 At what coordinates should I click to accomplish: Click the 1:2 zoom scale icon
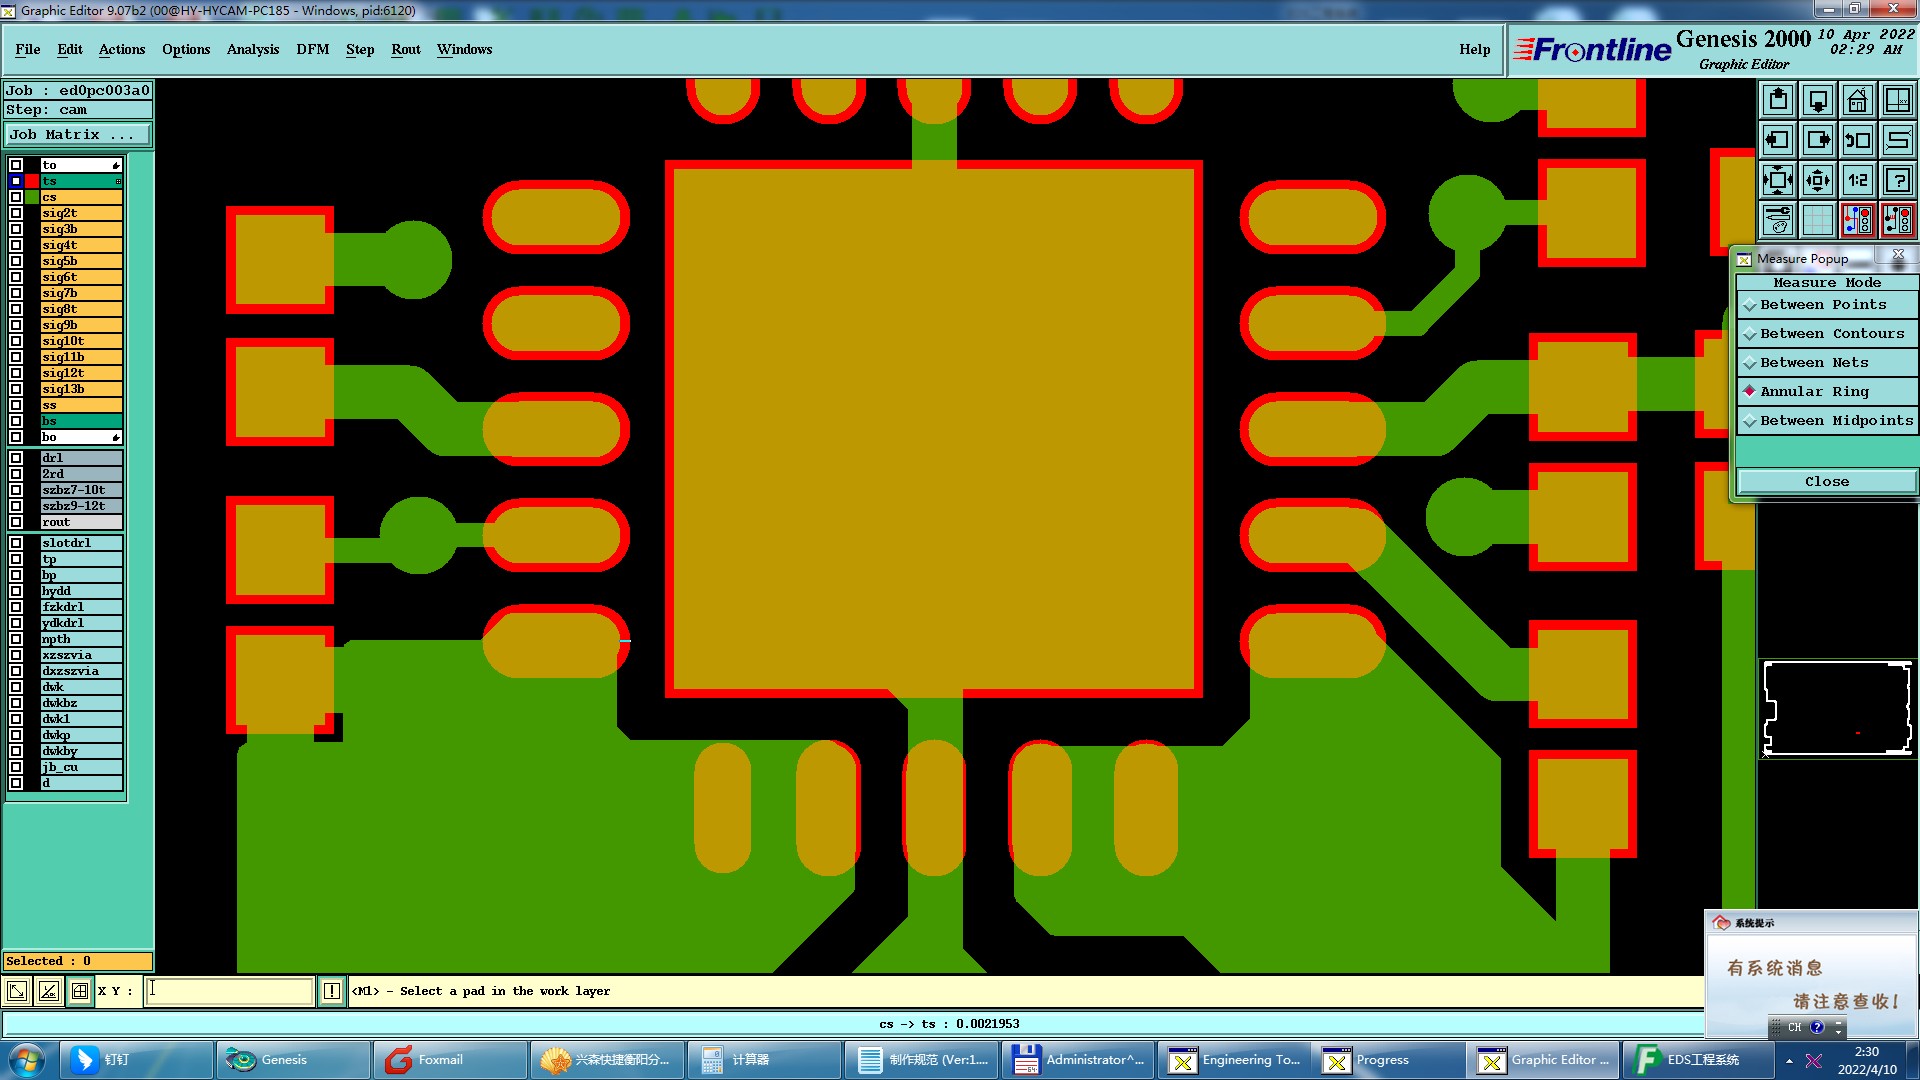coord(1857,180)
